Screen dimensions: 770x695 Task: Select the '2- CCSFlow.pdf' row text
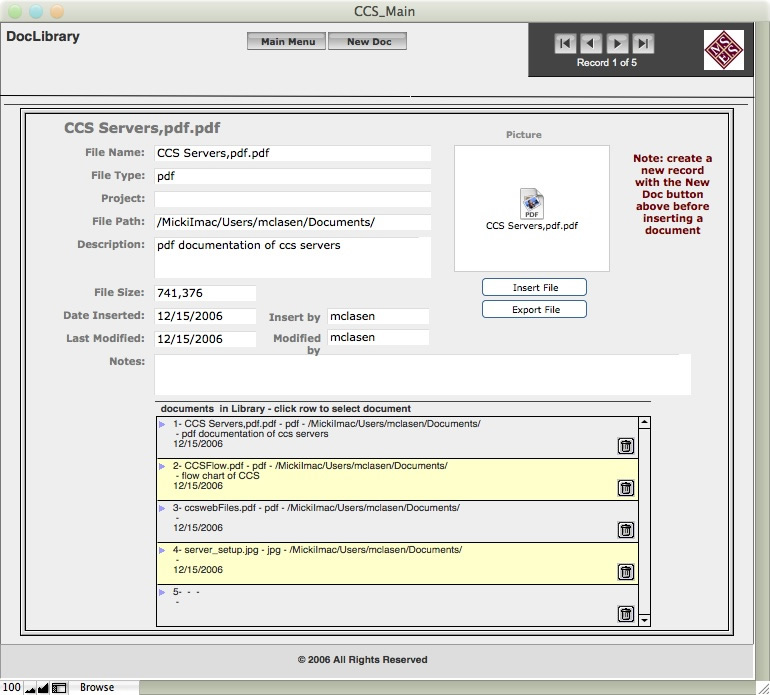310,466
